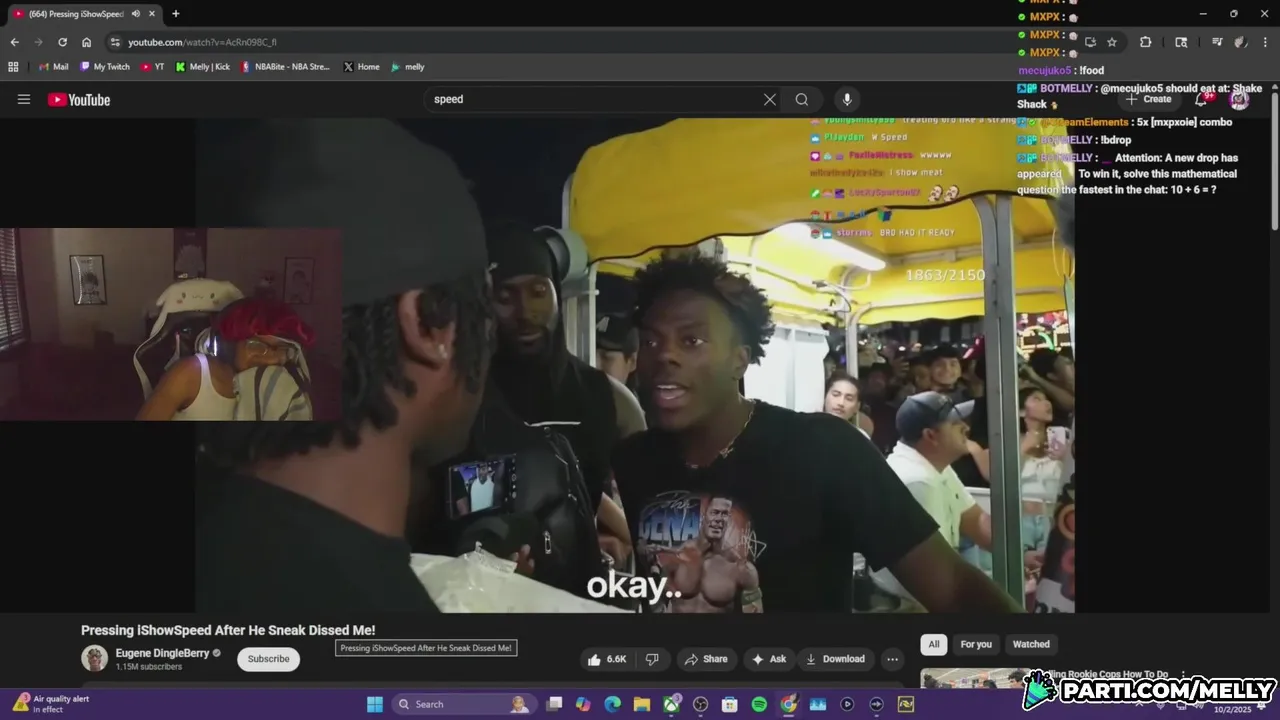Open YouTube notifications bell

point(1201,99)
